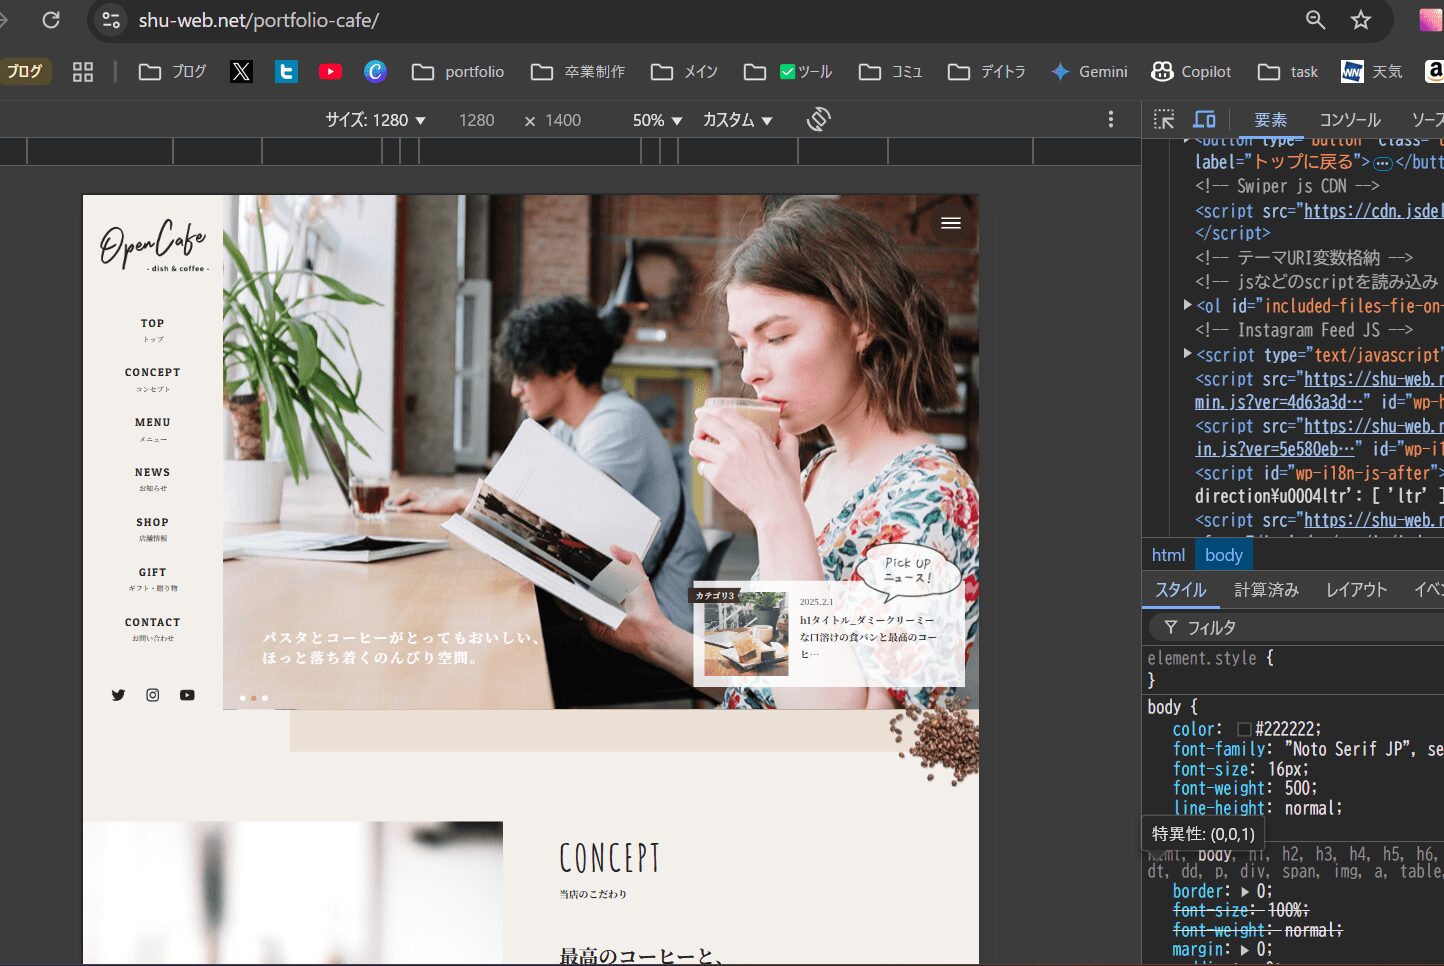Open the Canva 'C' bookmark icon

pyautogui.click(x=375, y=71)
